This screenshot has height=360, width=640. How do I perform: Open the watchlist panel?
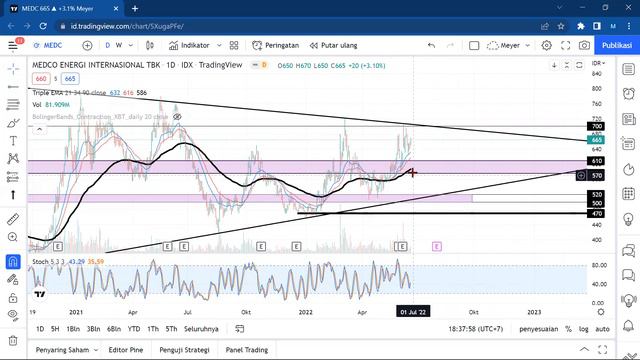629,69
